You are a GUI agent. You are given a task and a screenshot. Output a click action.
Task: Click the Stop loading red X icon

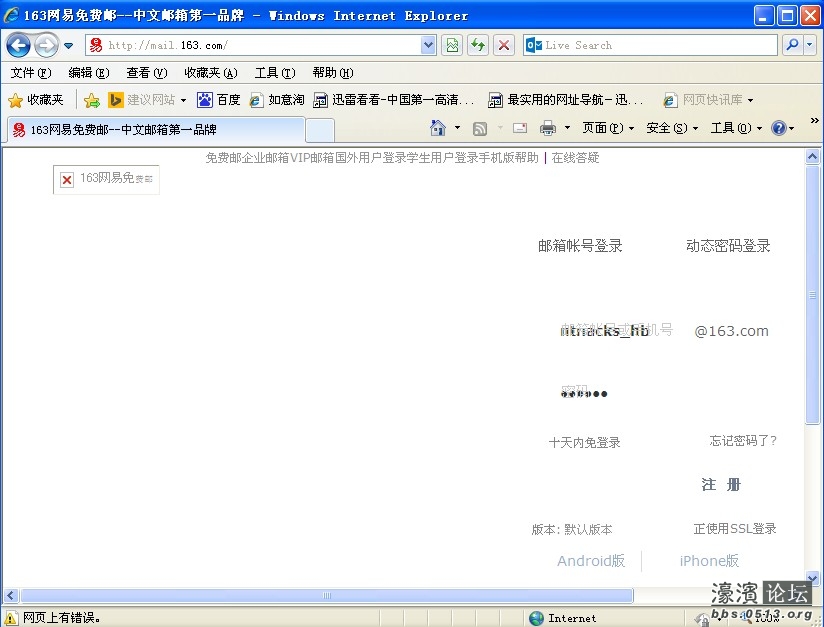pyautogui.click(x=504, y=45)
